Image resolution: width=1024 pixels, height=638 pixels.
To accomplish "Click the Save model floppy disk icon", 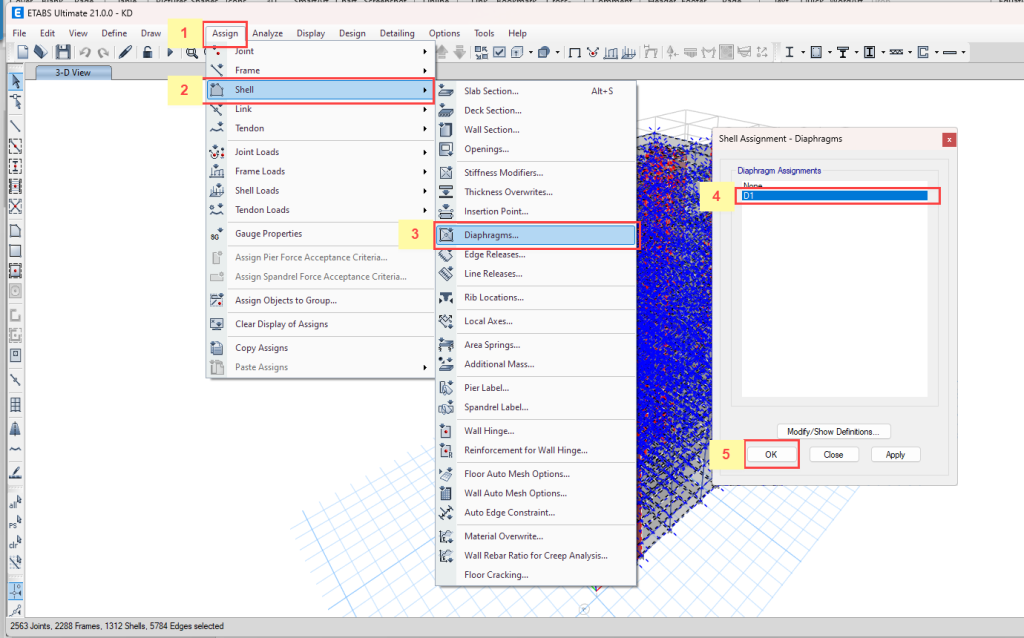I will tap(62, 52).
